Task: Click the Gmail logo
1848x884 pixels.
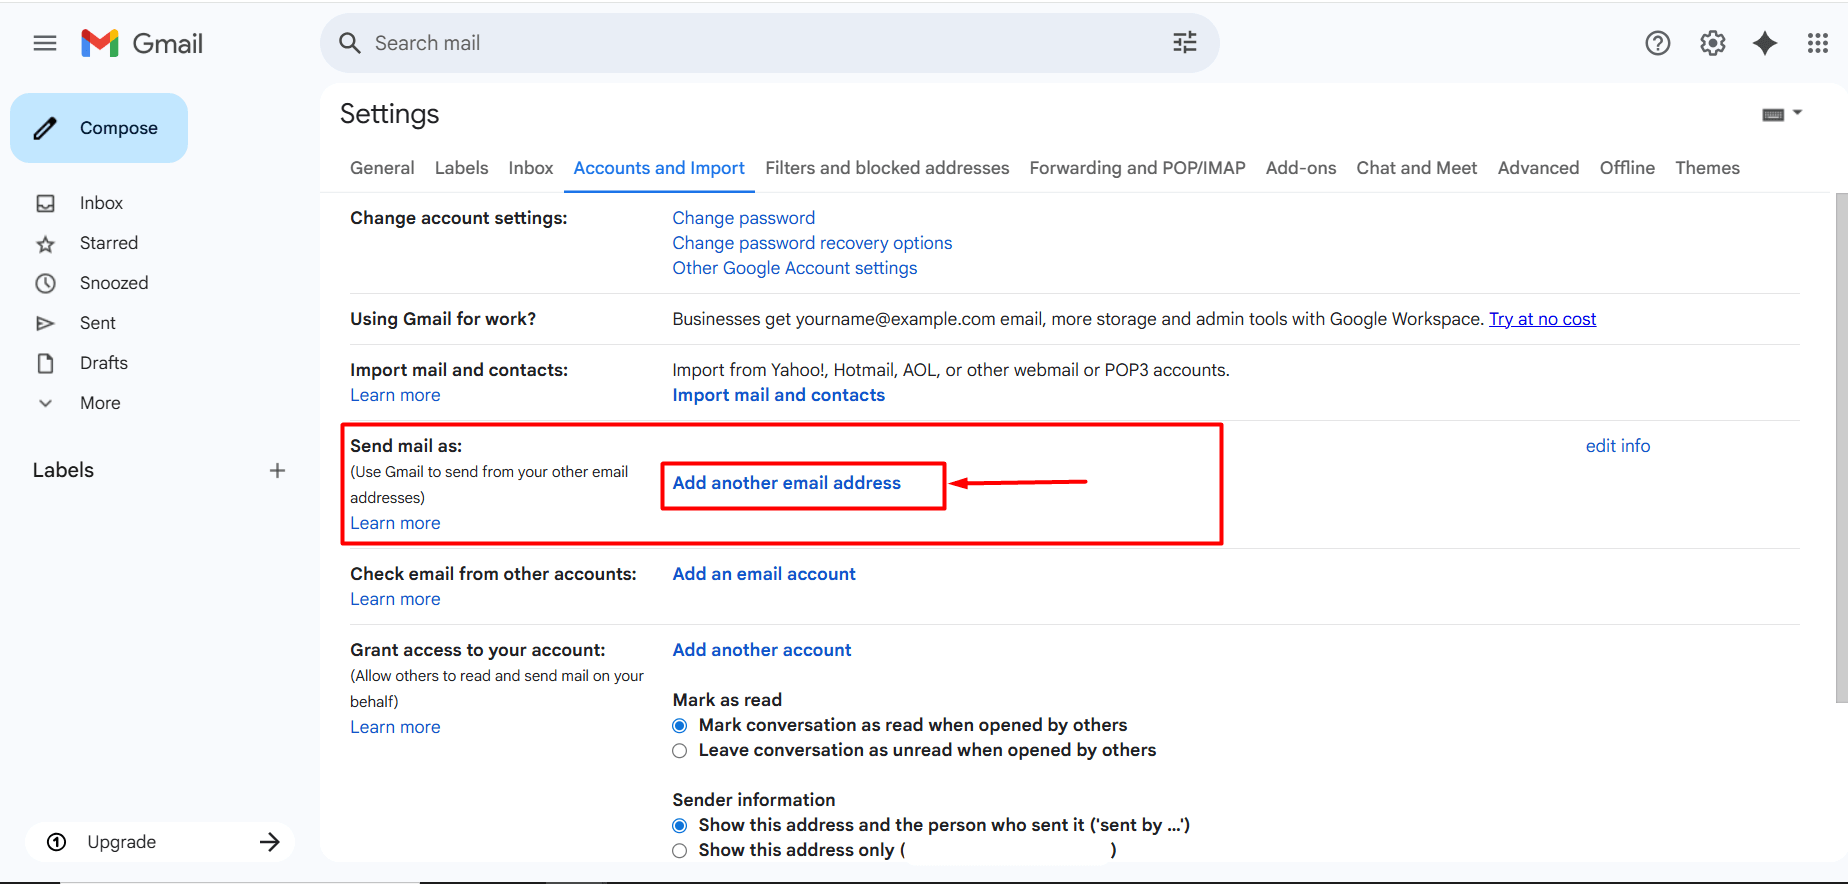Action: pyautogui.click(x=142, y=43)
